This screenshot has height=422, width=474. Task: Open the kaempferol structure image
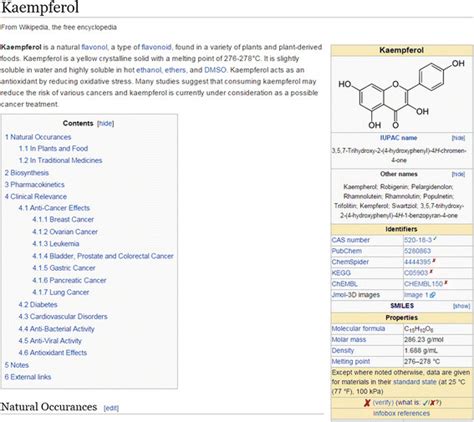coord(402,94)
